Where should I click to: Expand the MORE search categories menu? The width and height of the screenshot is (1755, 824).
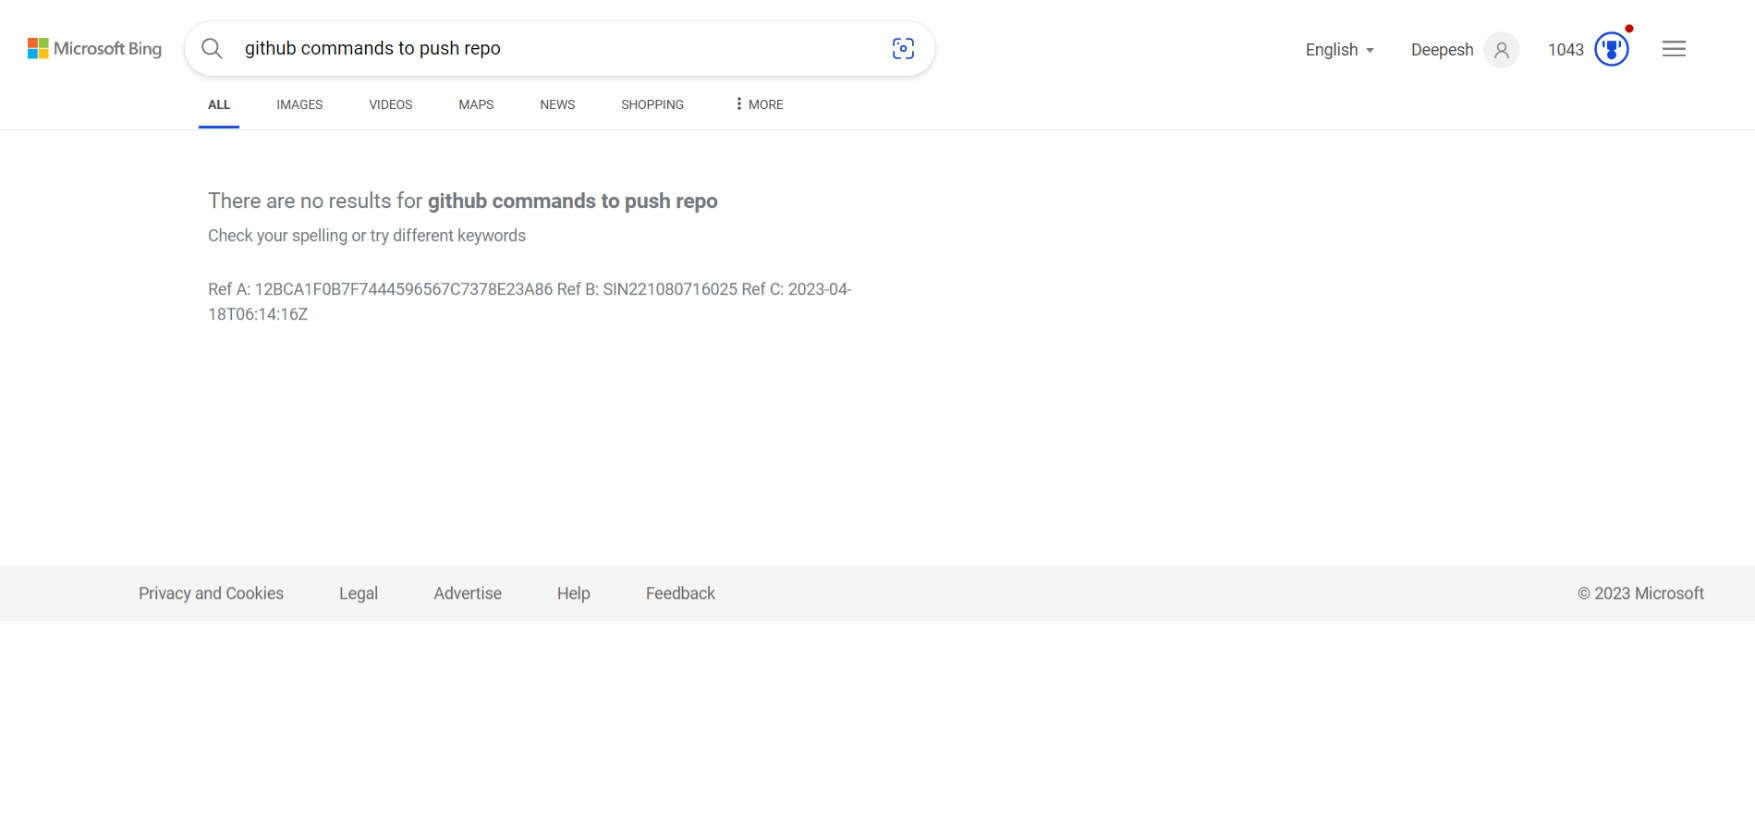coord(759,104)
